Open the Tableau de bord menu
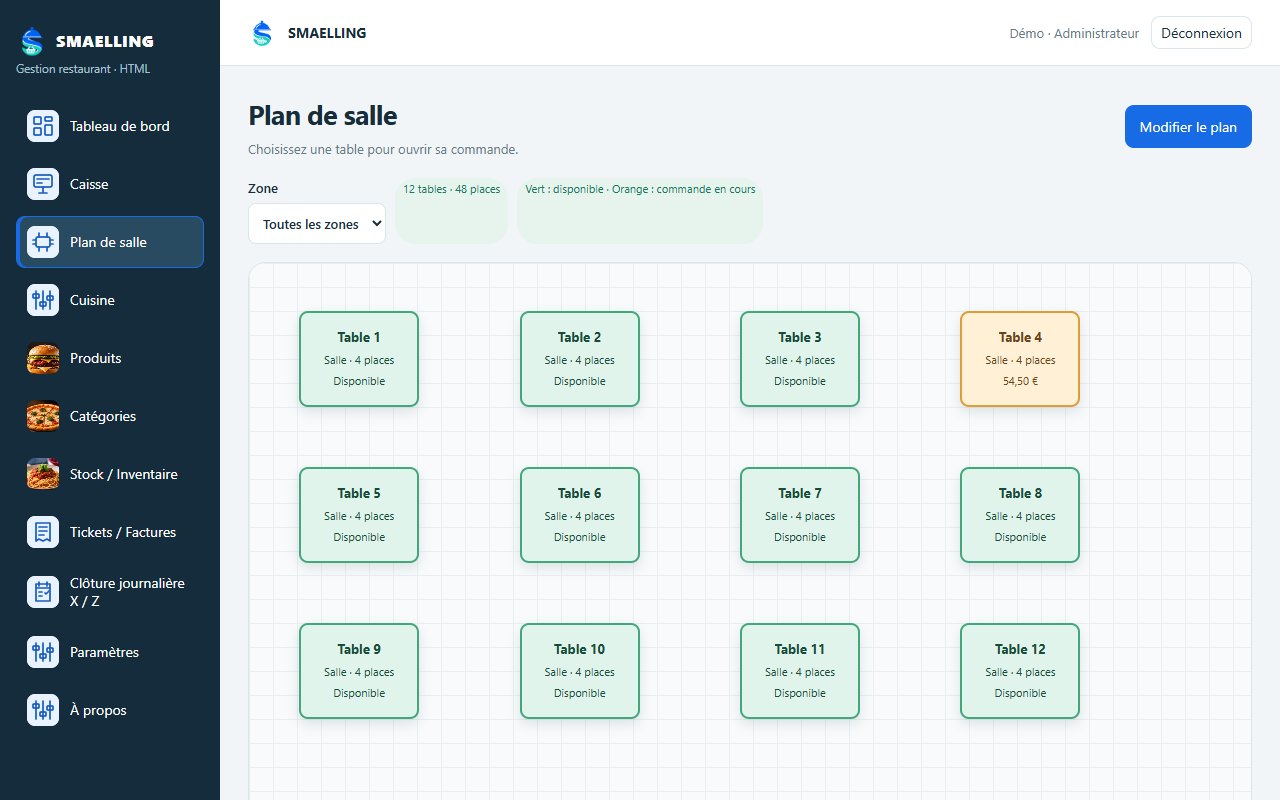 110,126
